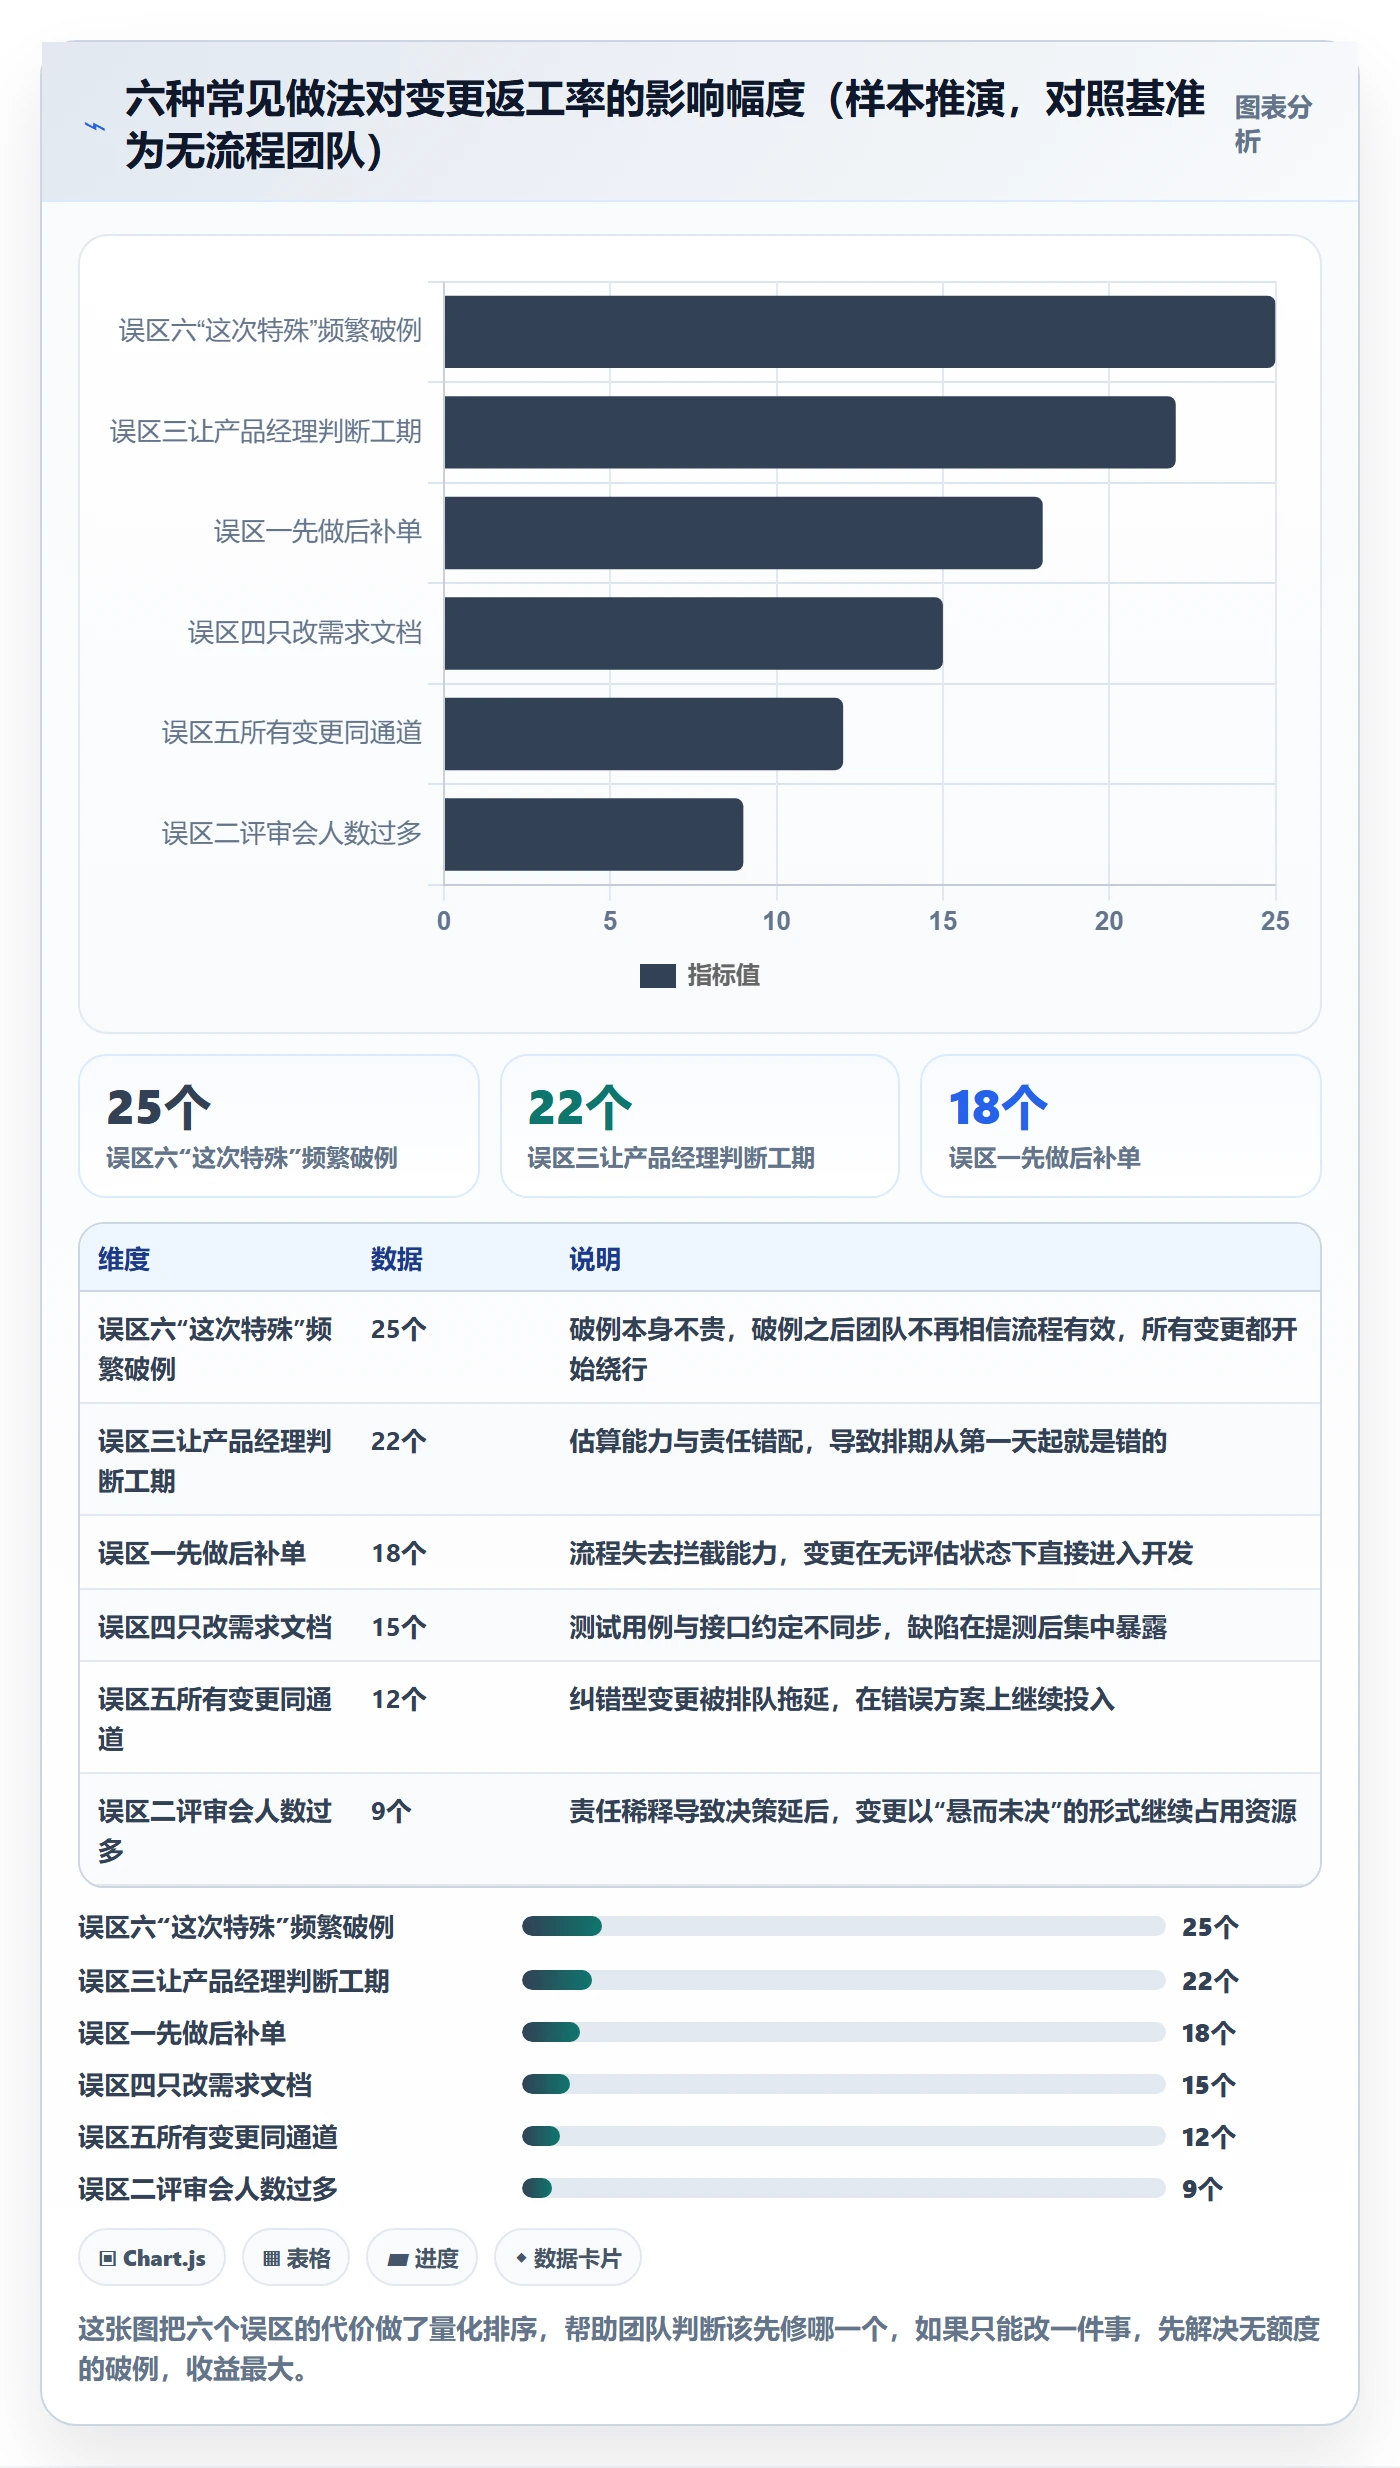The image size is (1400, 2468).
Task: Open the "22个" stat card
Action: 700,1126
